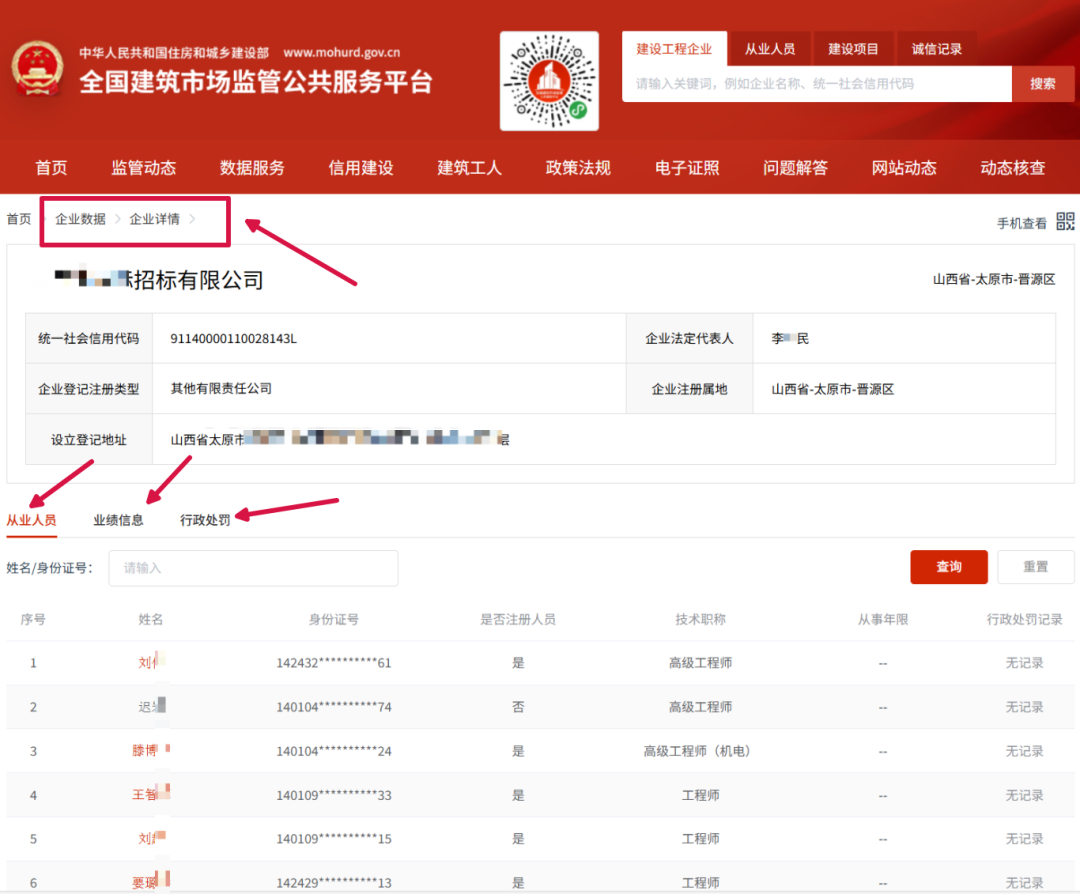Viewport: 1080px width, 894px height.
Task: Click the national emblem logo
Action: pyautogui.click(x=37, y=69)
